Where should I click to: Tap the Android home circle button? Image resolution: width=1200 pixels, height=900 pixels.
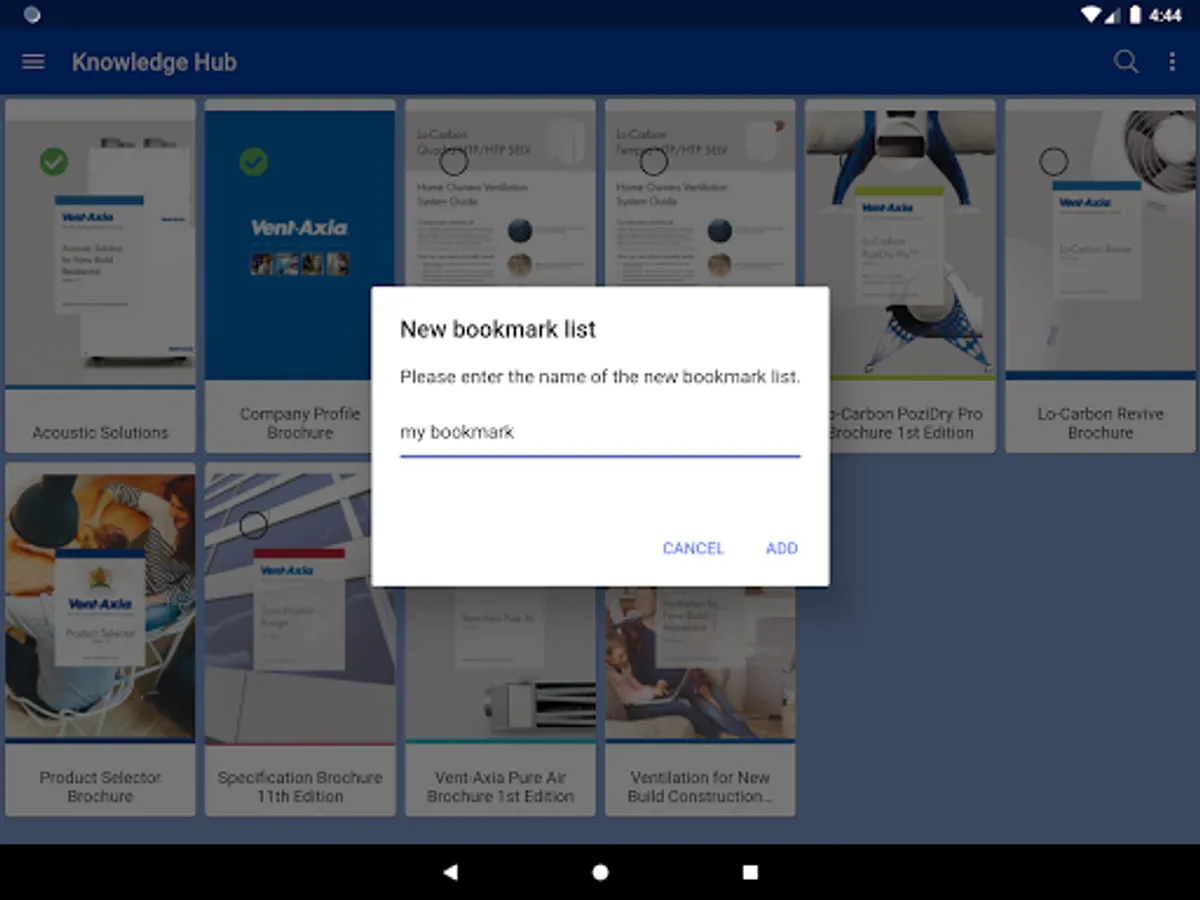tap(600, 872)
